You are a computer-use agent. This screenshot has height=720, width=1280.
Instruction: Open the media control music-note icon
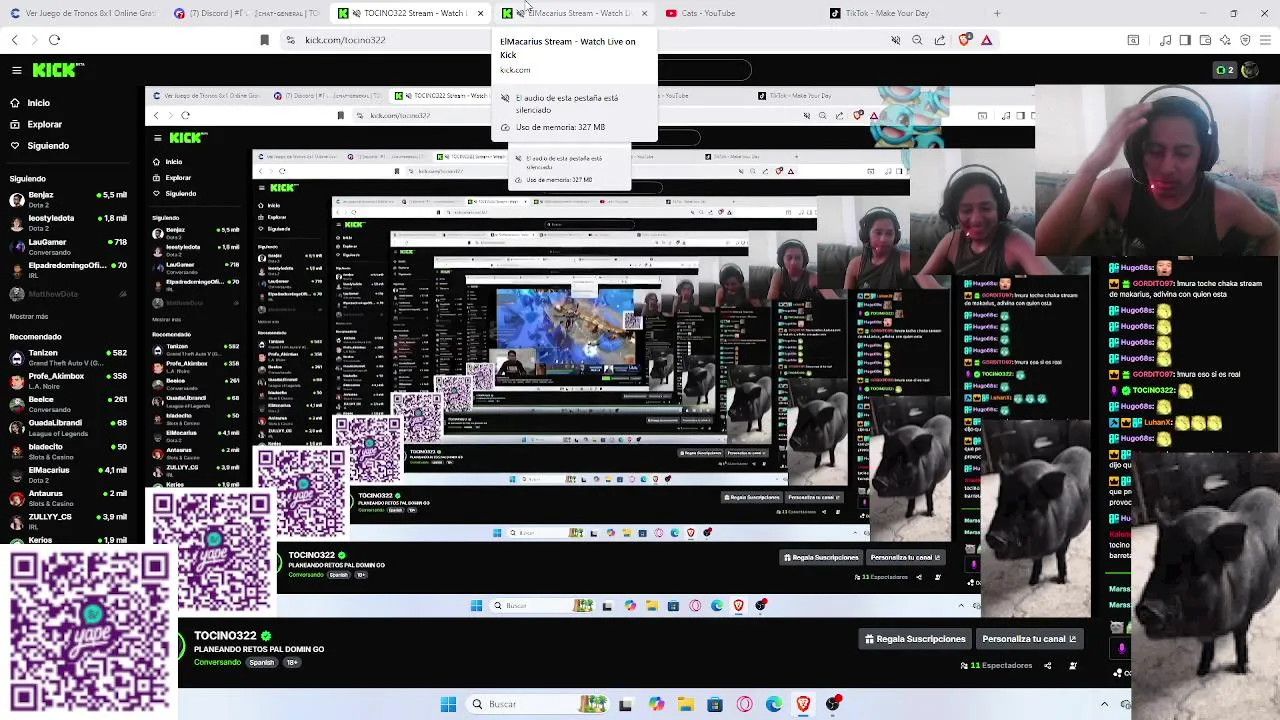click(1165, 40)
